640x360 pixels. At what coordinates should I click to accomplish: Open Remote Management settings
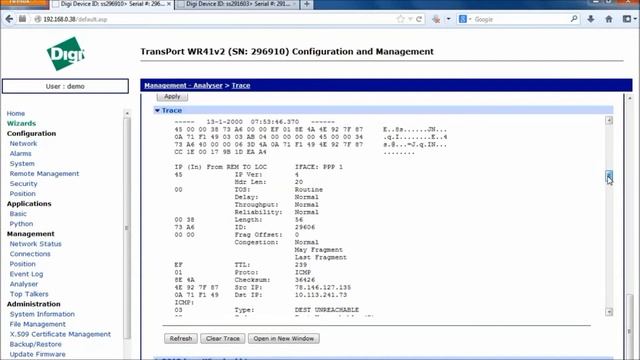pos(44,173)
